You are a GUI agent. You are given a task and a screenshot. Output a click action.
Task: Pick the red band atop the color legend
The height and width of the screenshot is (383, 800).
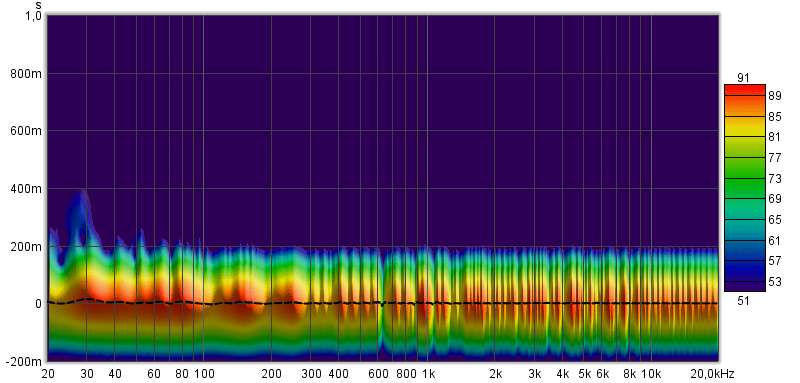[x=745, y=90]
